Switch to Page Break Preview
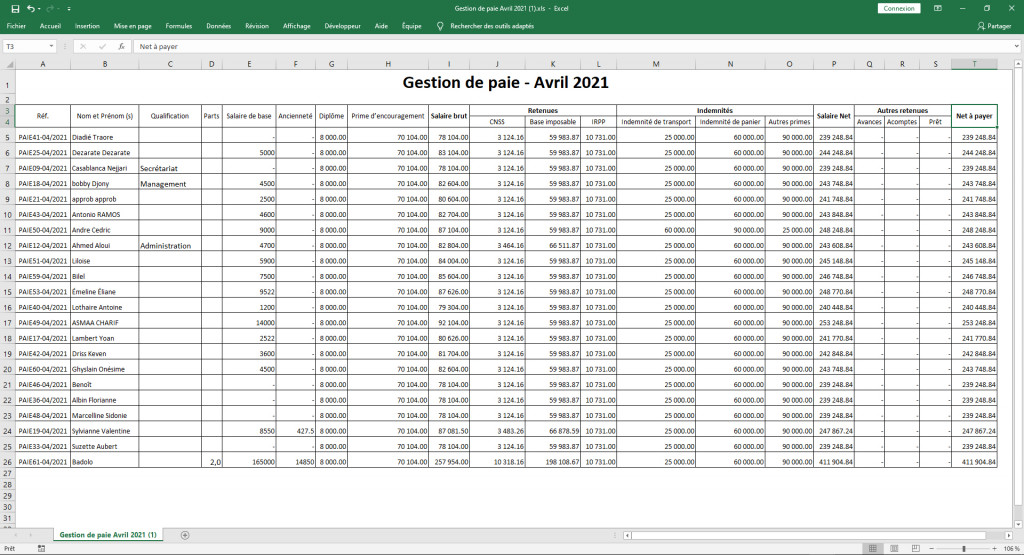The height and width of the screenshot is (555, 1024). tap(916, 548)
